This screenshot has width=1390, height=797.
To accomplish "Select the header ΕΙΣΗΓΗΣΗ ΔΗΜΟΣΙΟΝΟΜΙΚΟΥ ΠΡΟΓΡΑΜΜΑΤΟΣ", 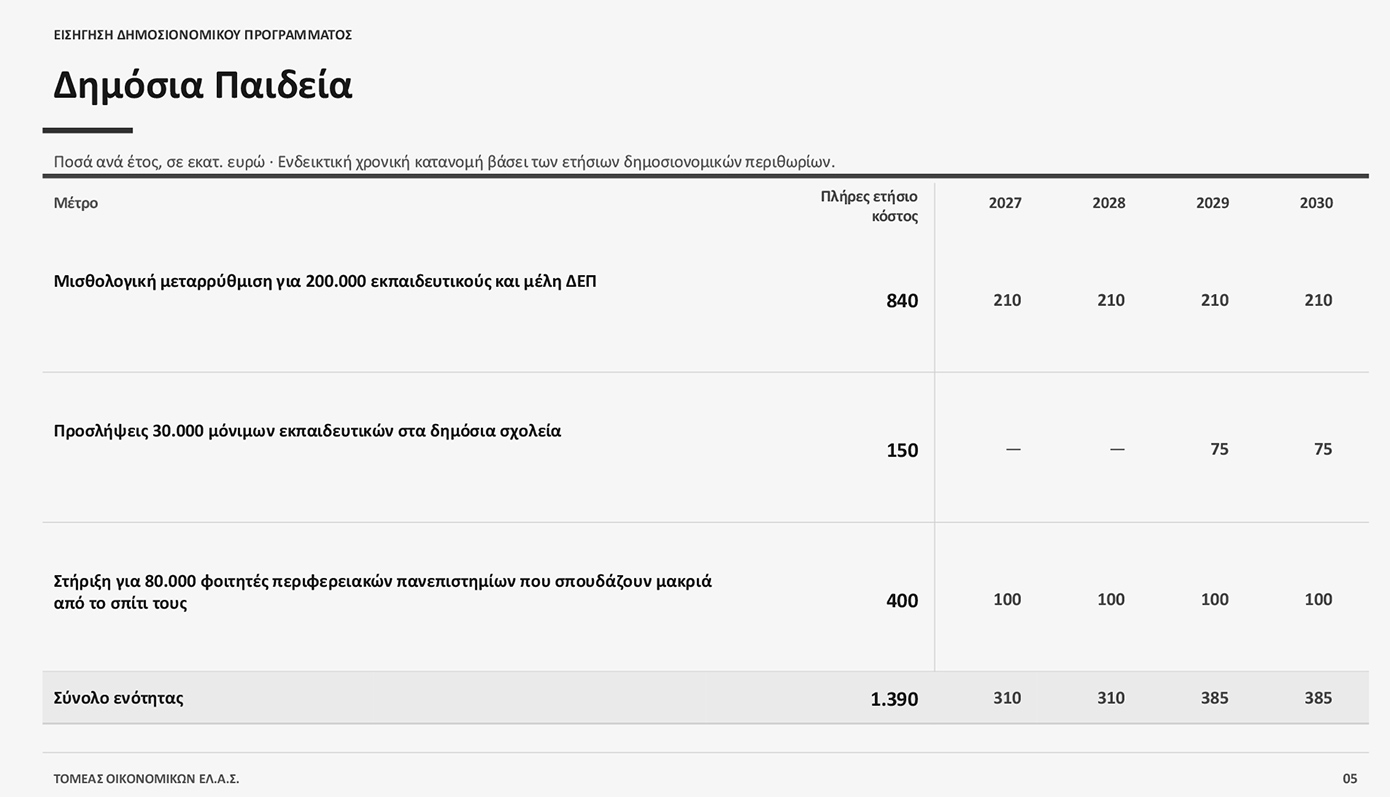I will coord(203,35).
